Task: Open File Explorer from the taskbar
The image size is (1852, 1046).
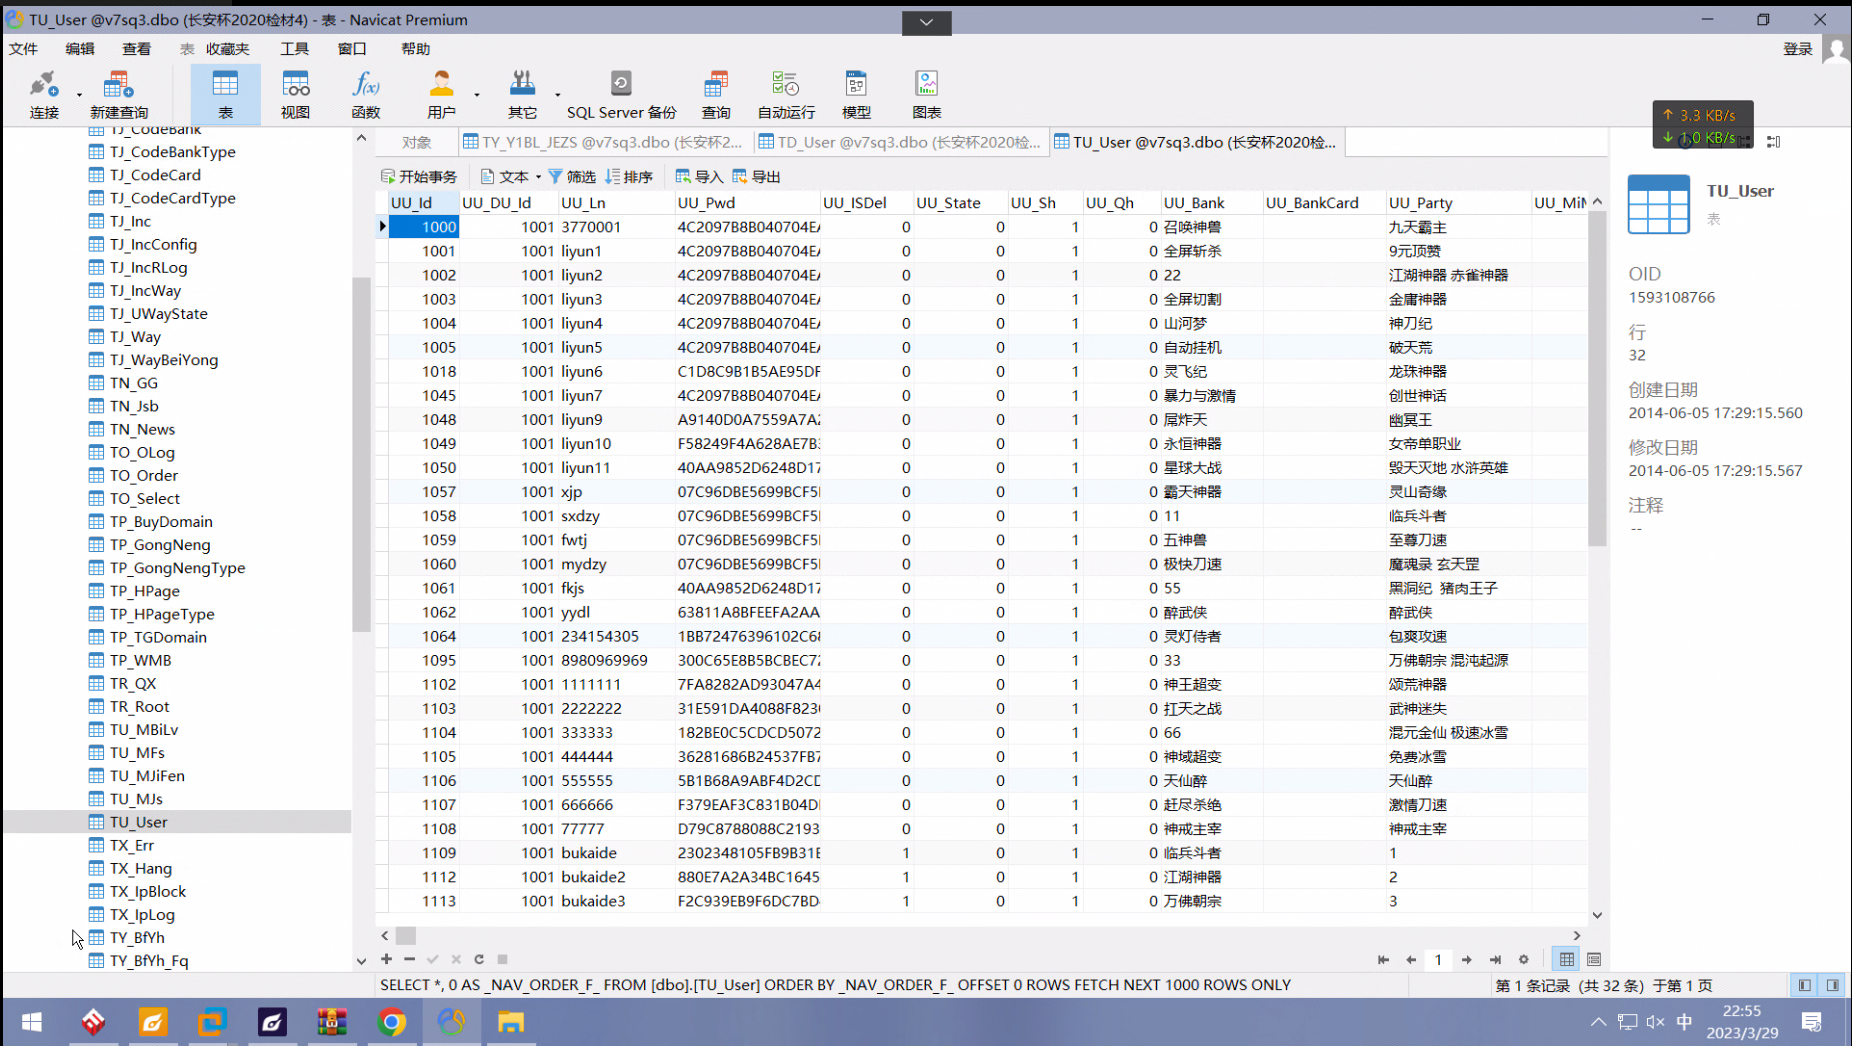Action: pos(511,1022)
